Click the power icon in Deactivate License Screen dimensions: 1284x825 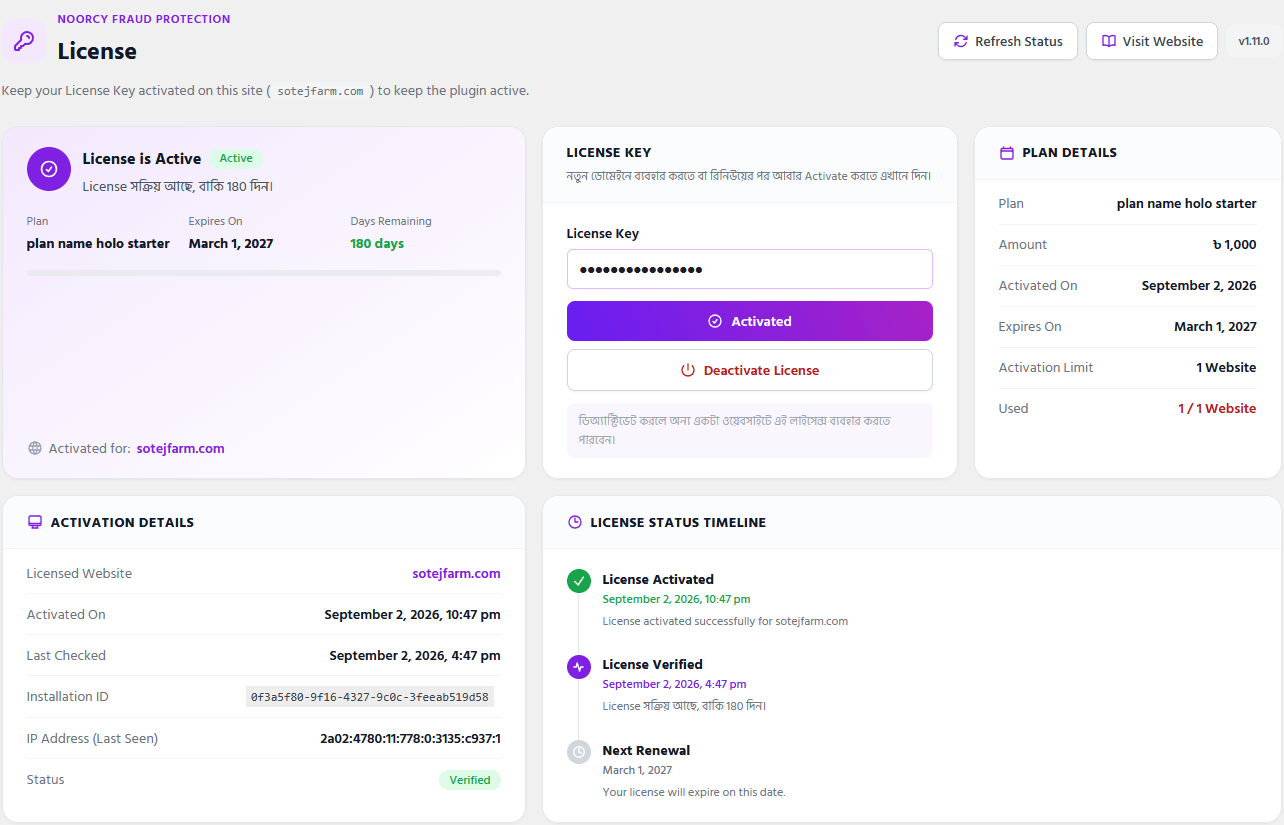688,370
